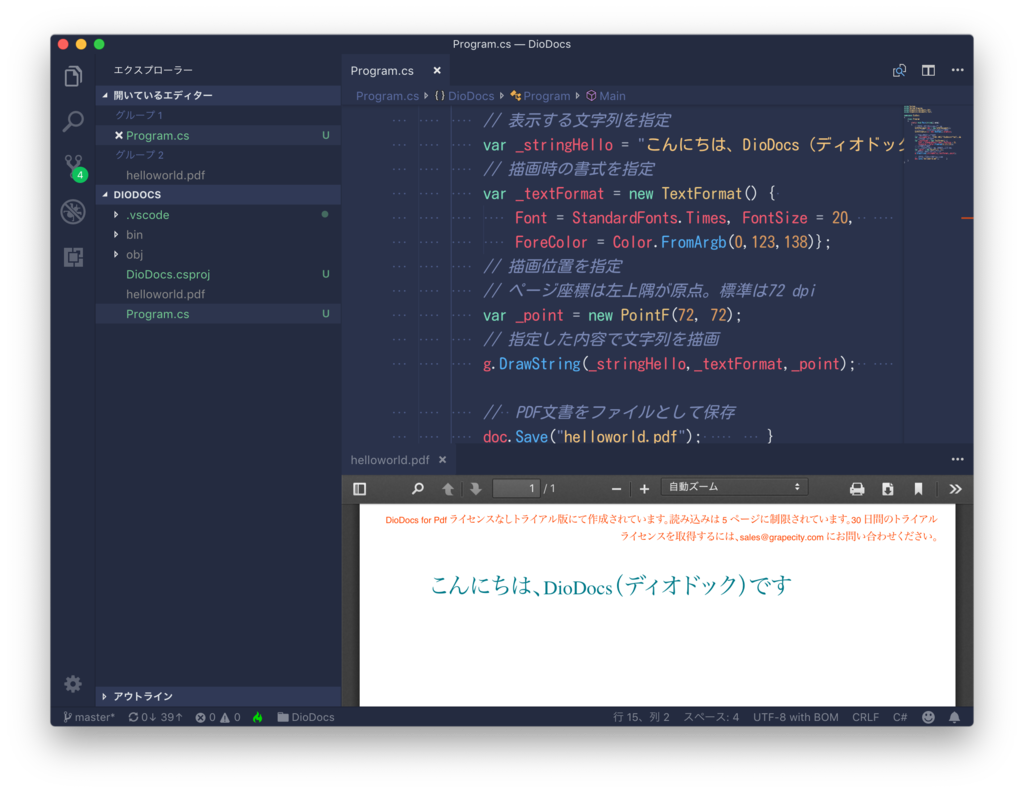Click the open changes icon in editor title

point(899,71)
